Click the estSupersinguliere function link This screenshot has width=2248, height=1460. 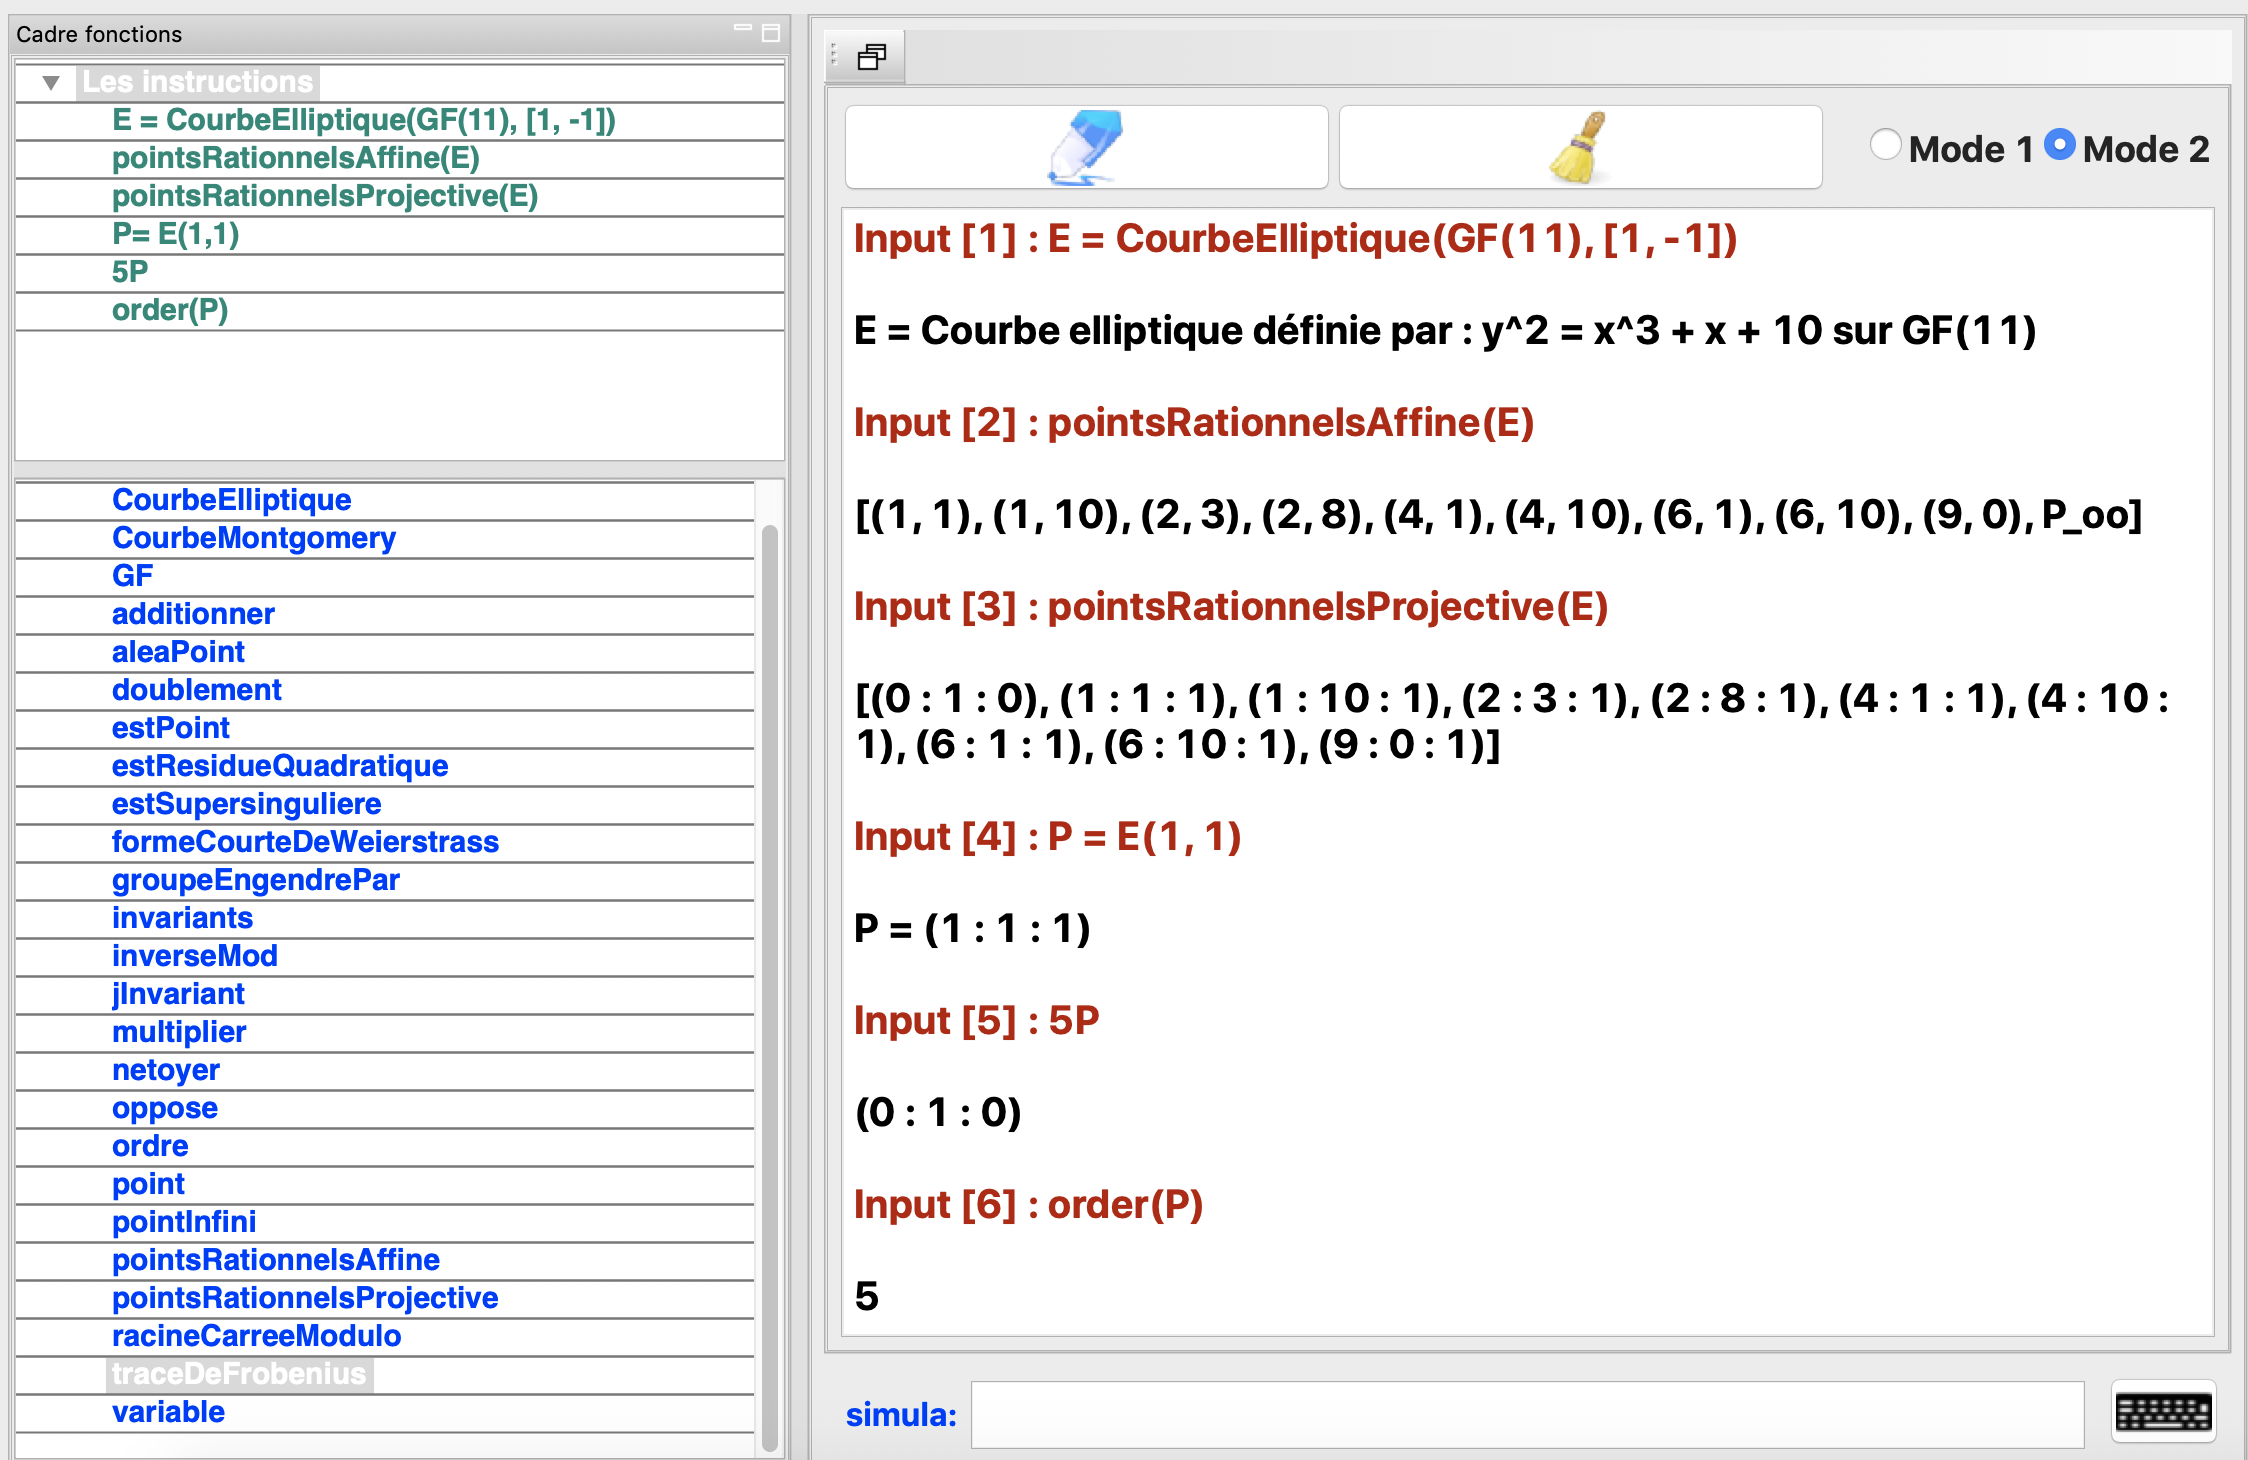coord(246,804)
